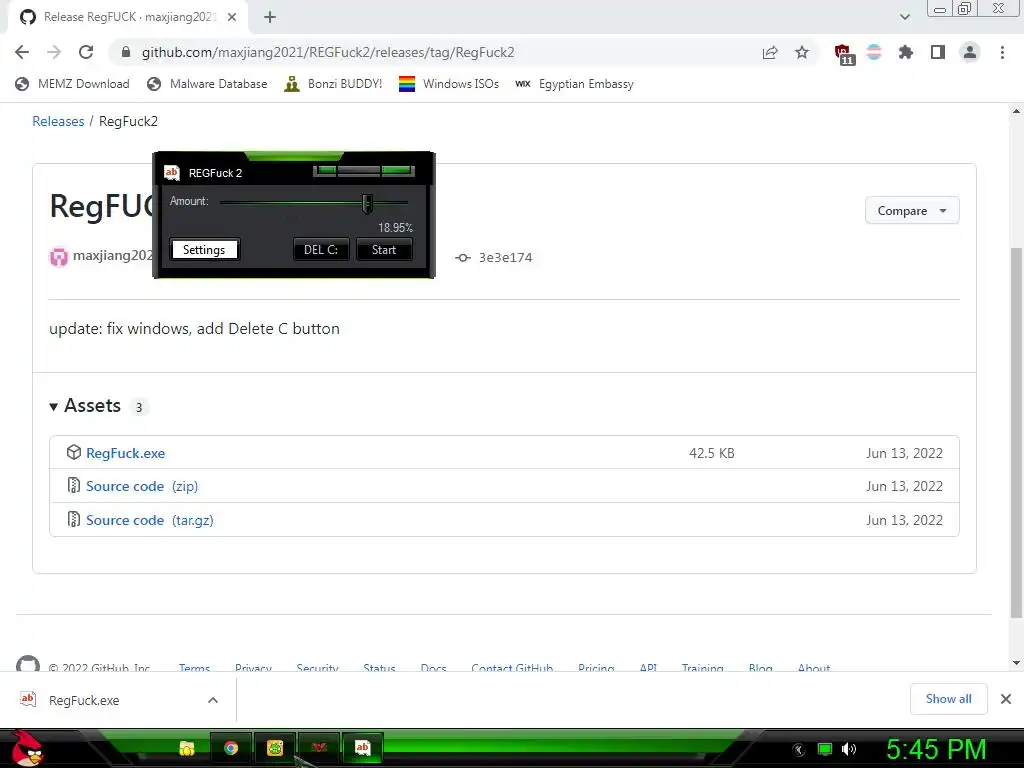This screenshot has height=768, width=1024.
Task: Click the 18.95% value in REGFuck 2
Action: (x=395, y=228)
